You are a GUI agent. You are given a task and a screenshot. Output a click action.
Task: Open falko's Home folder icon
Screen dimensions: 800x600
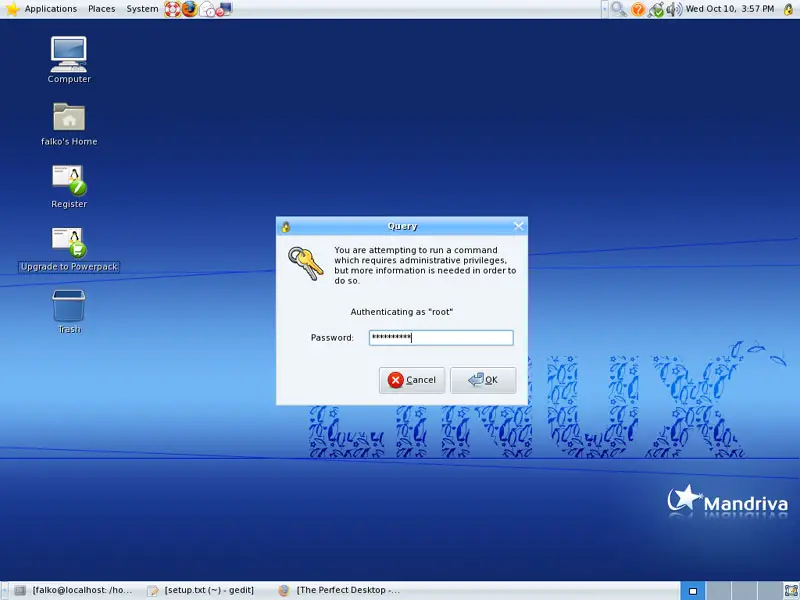click(69, 124)
